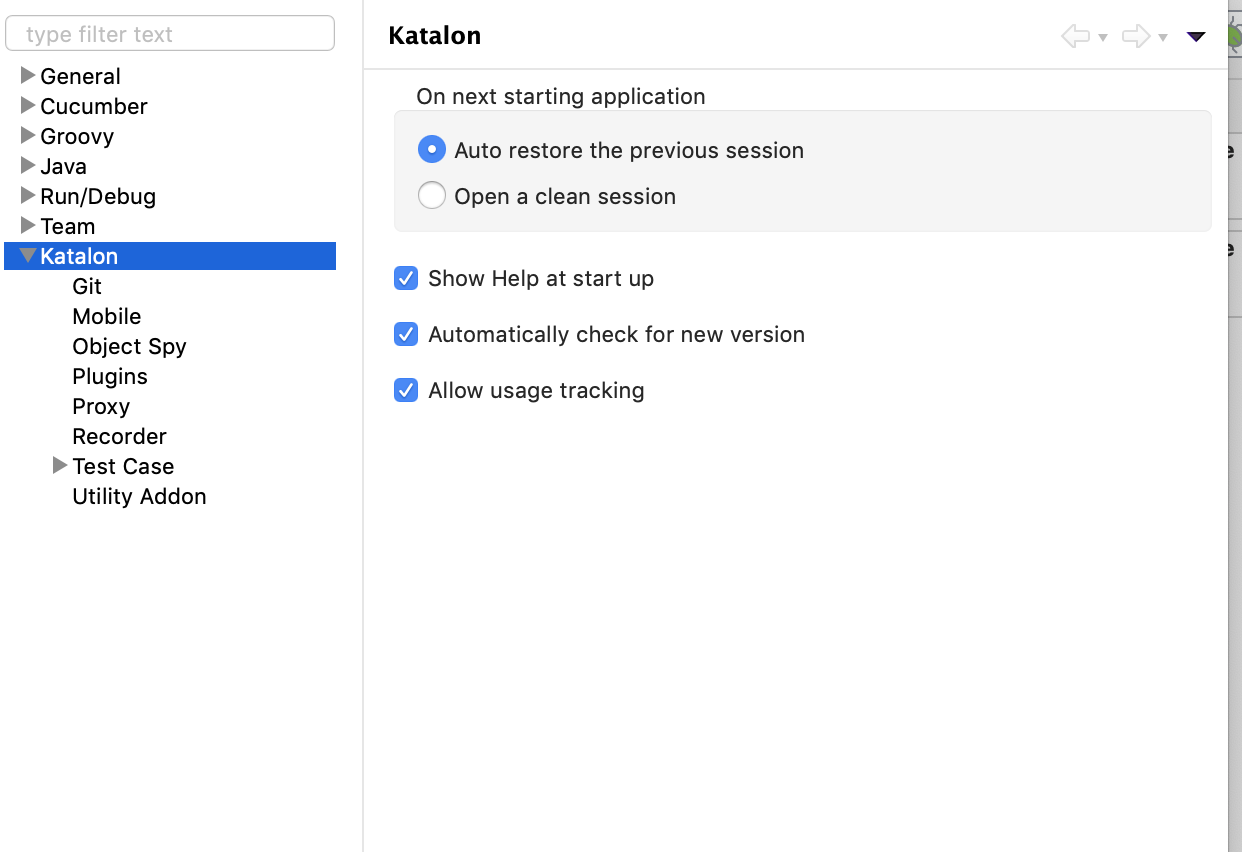Expand the Test Case subtree

coord(60,466)
